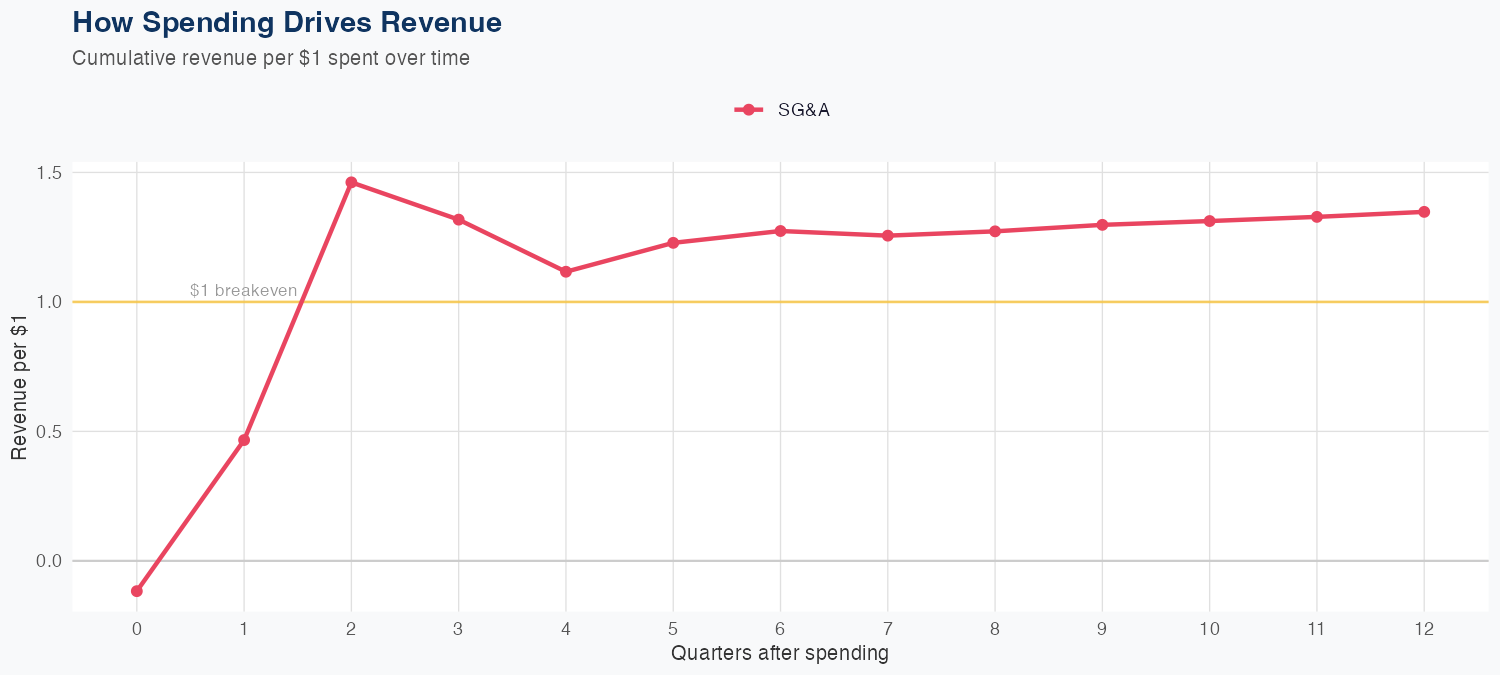The image size is (1500, 675).
Task: Click the 'Revenue per $1' axis title
Action: pyautogui.click(x=19, y=386)
